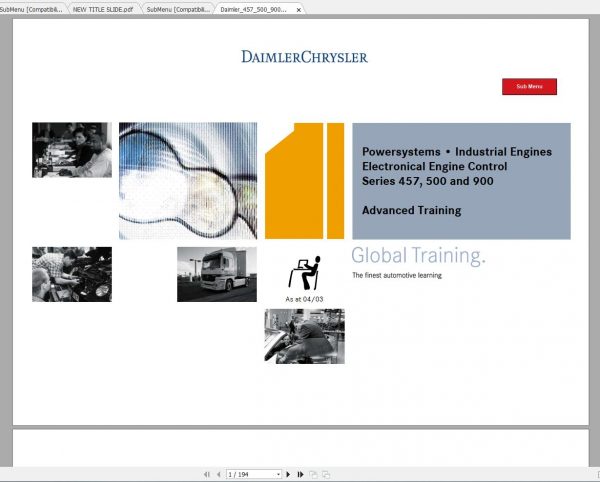The image size is (600, 482).
Task: Click the previous view icon in the page bar
Action: pos(313,474)
